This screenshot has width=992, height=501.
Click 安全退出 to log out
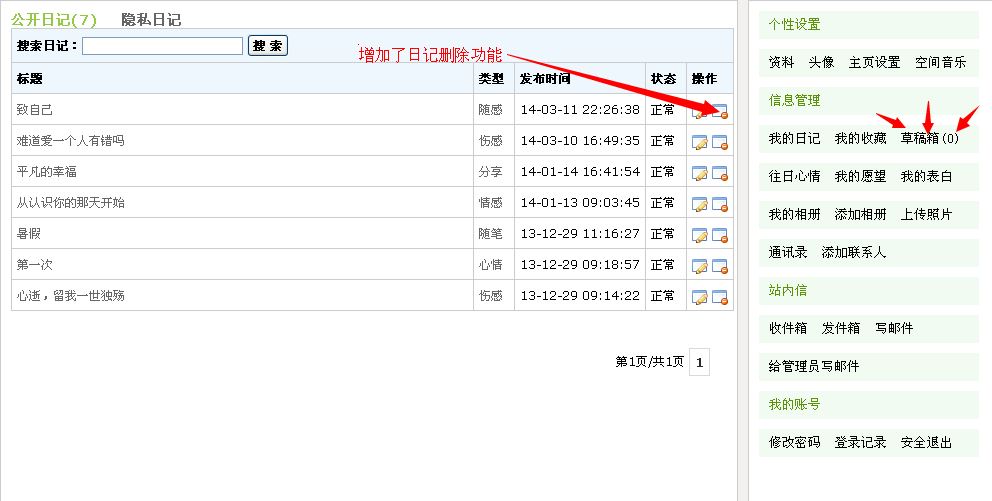pos(926,442)
